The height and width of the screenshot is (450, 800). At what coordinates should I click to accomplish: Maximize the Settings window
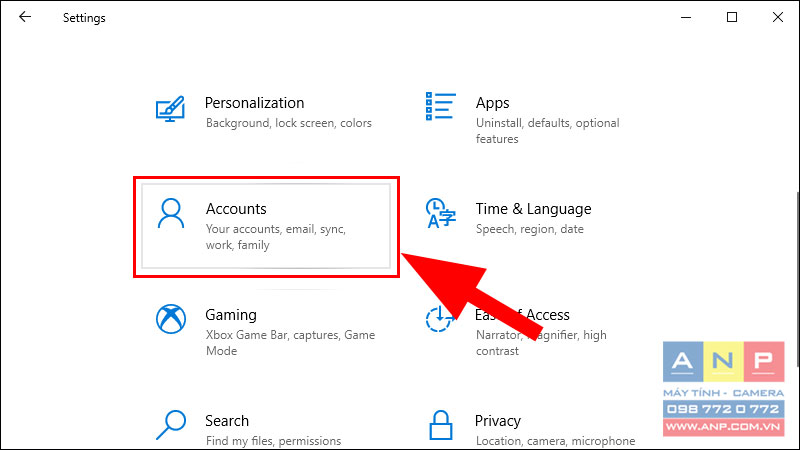click(x=732, y=17)
